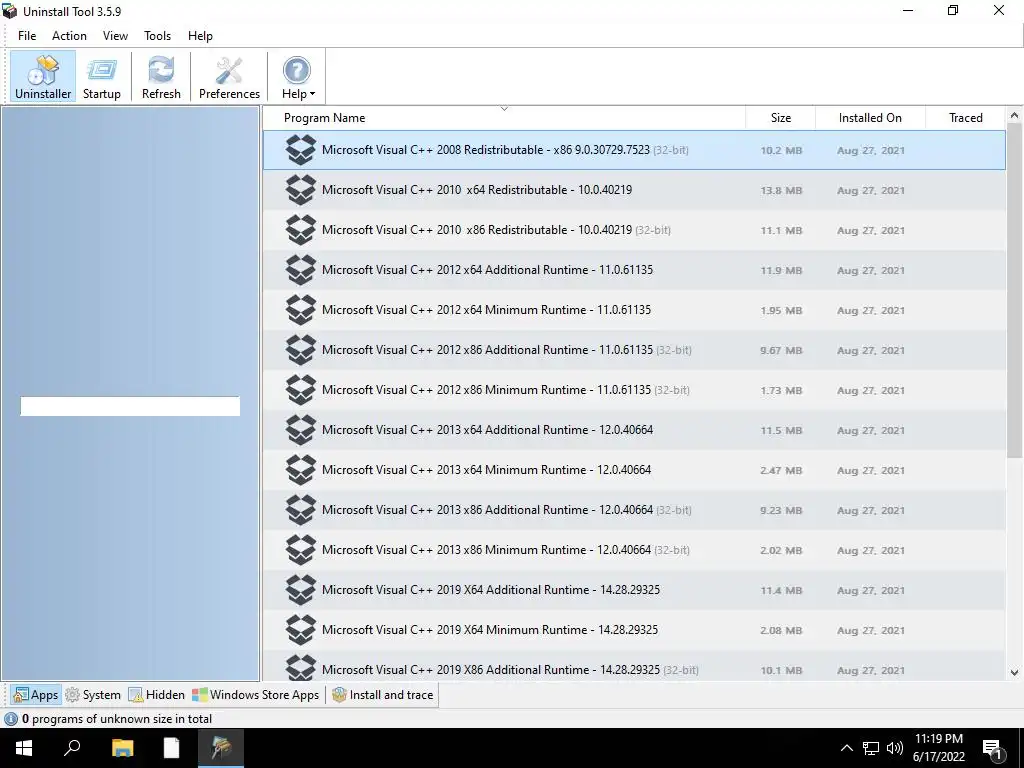Open taskbar Search

[72, 748]
